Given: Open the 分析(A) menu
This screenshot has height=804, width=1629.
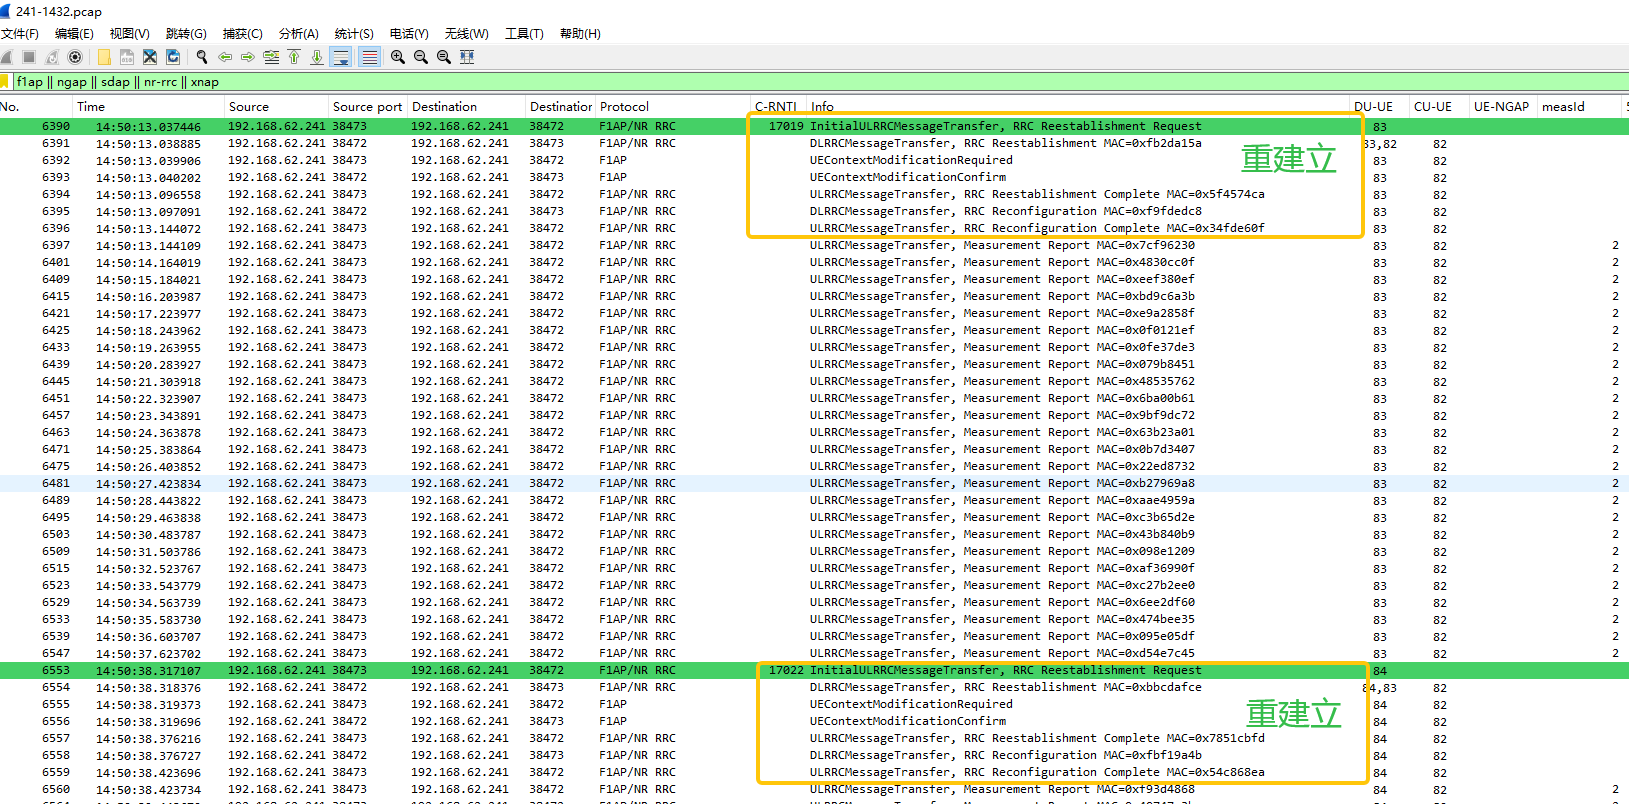Looking at the screenshot, I should (298, 34).
